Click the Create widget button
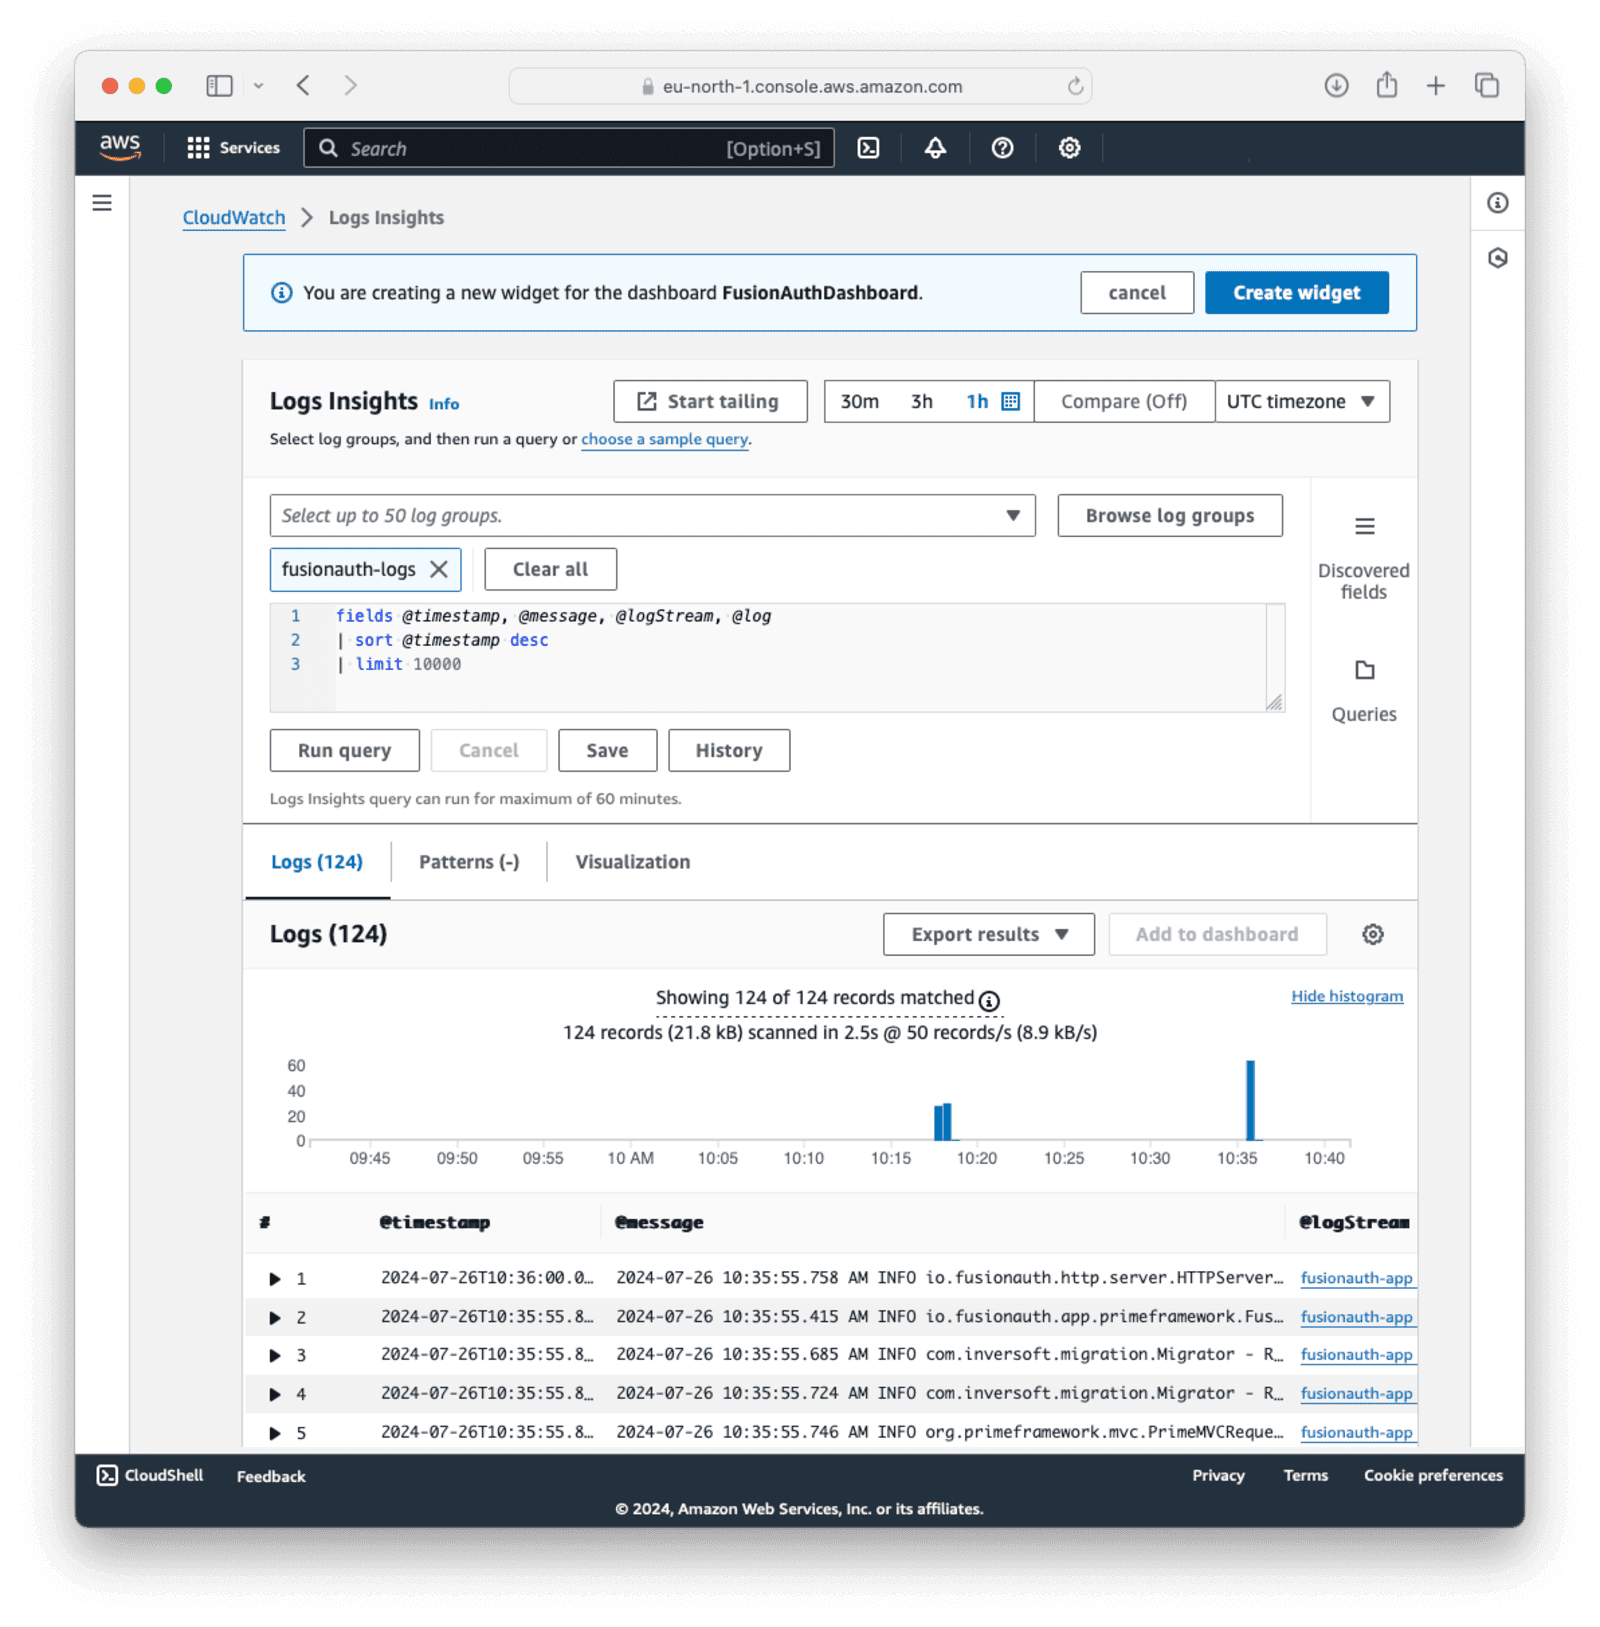 tap(1296, 293)
